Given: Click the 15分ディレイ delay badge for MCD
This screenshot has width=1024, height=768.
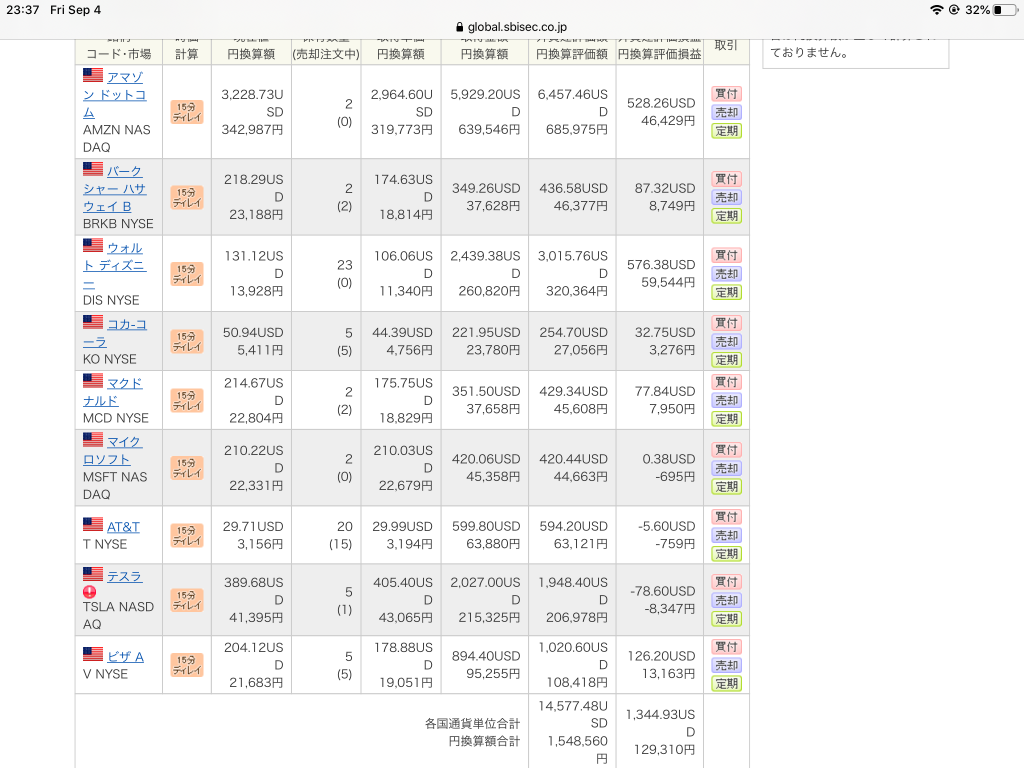Looking at the screenshot, I should [187, 401].
